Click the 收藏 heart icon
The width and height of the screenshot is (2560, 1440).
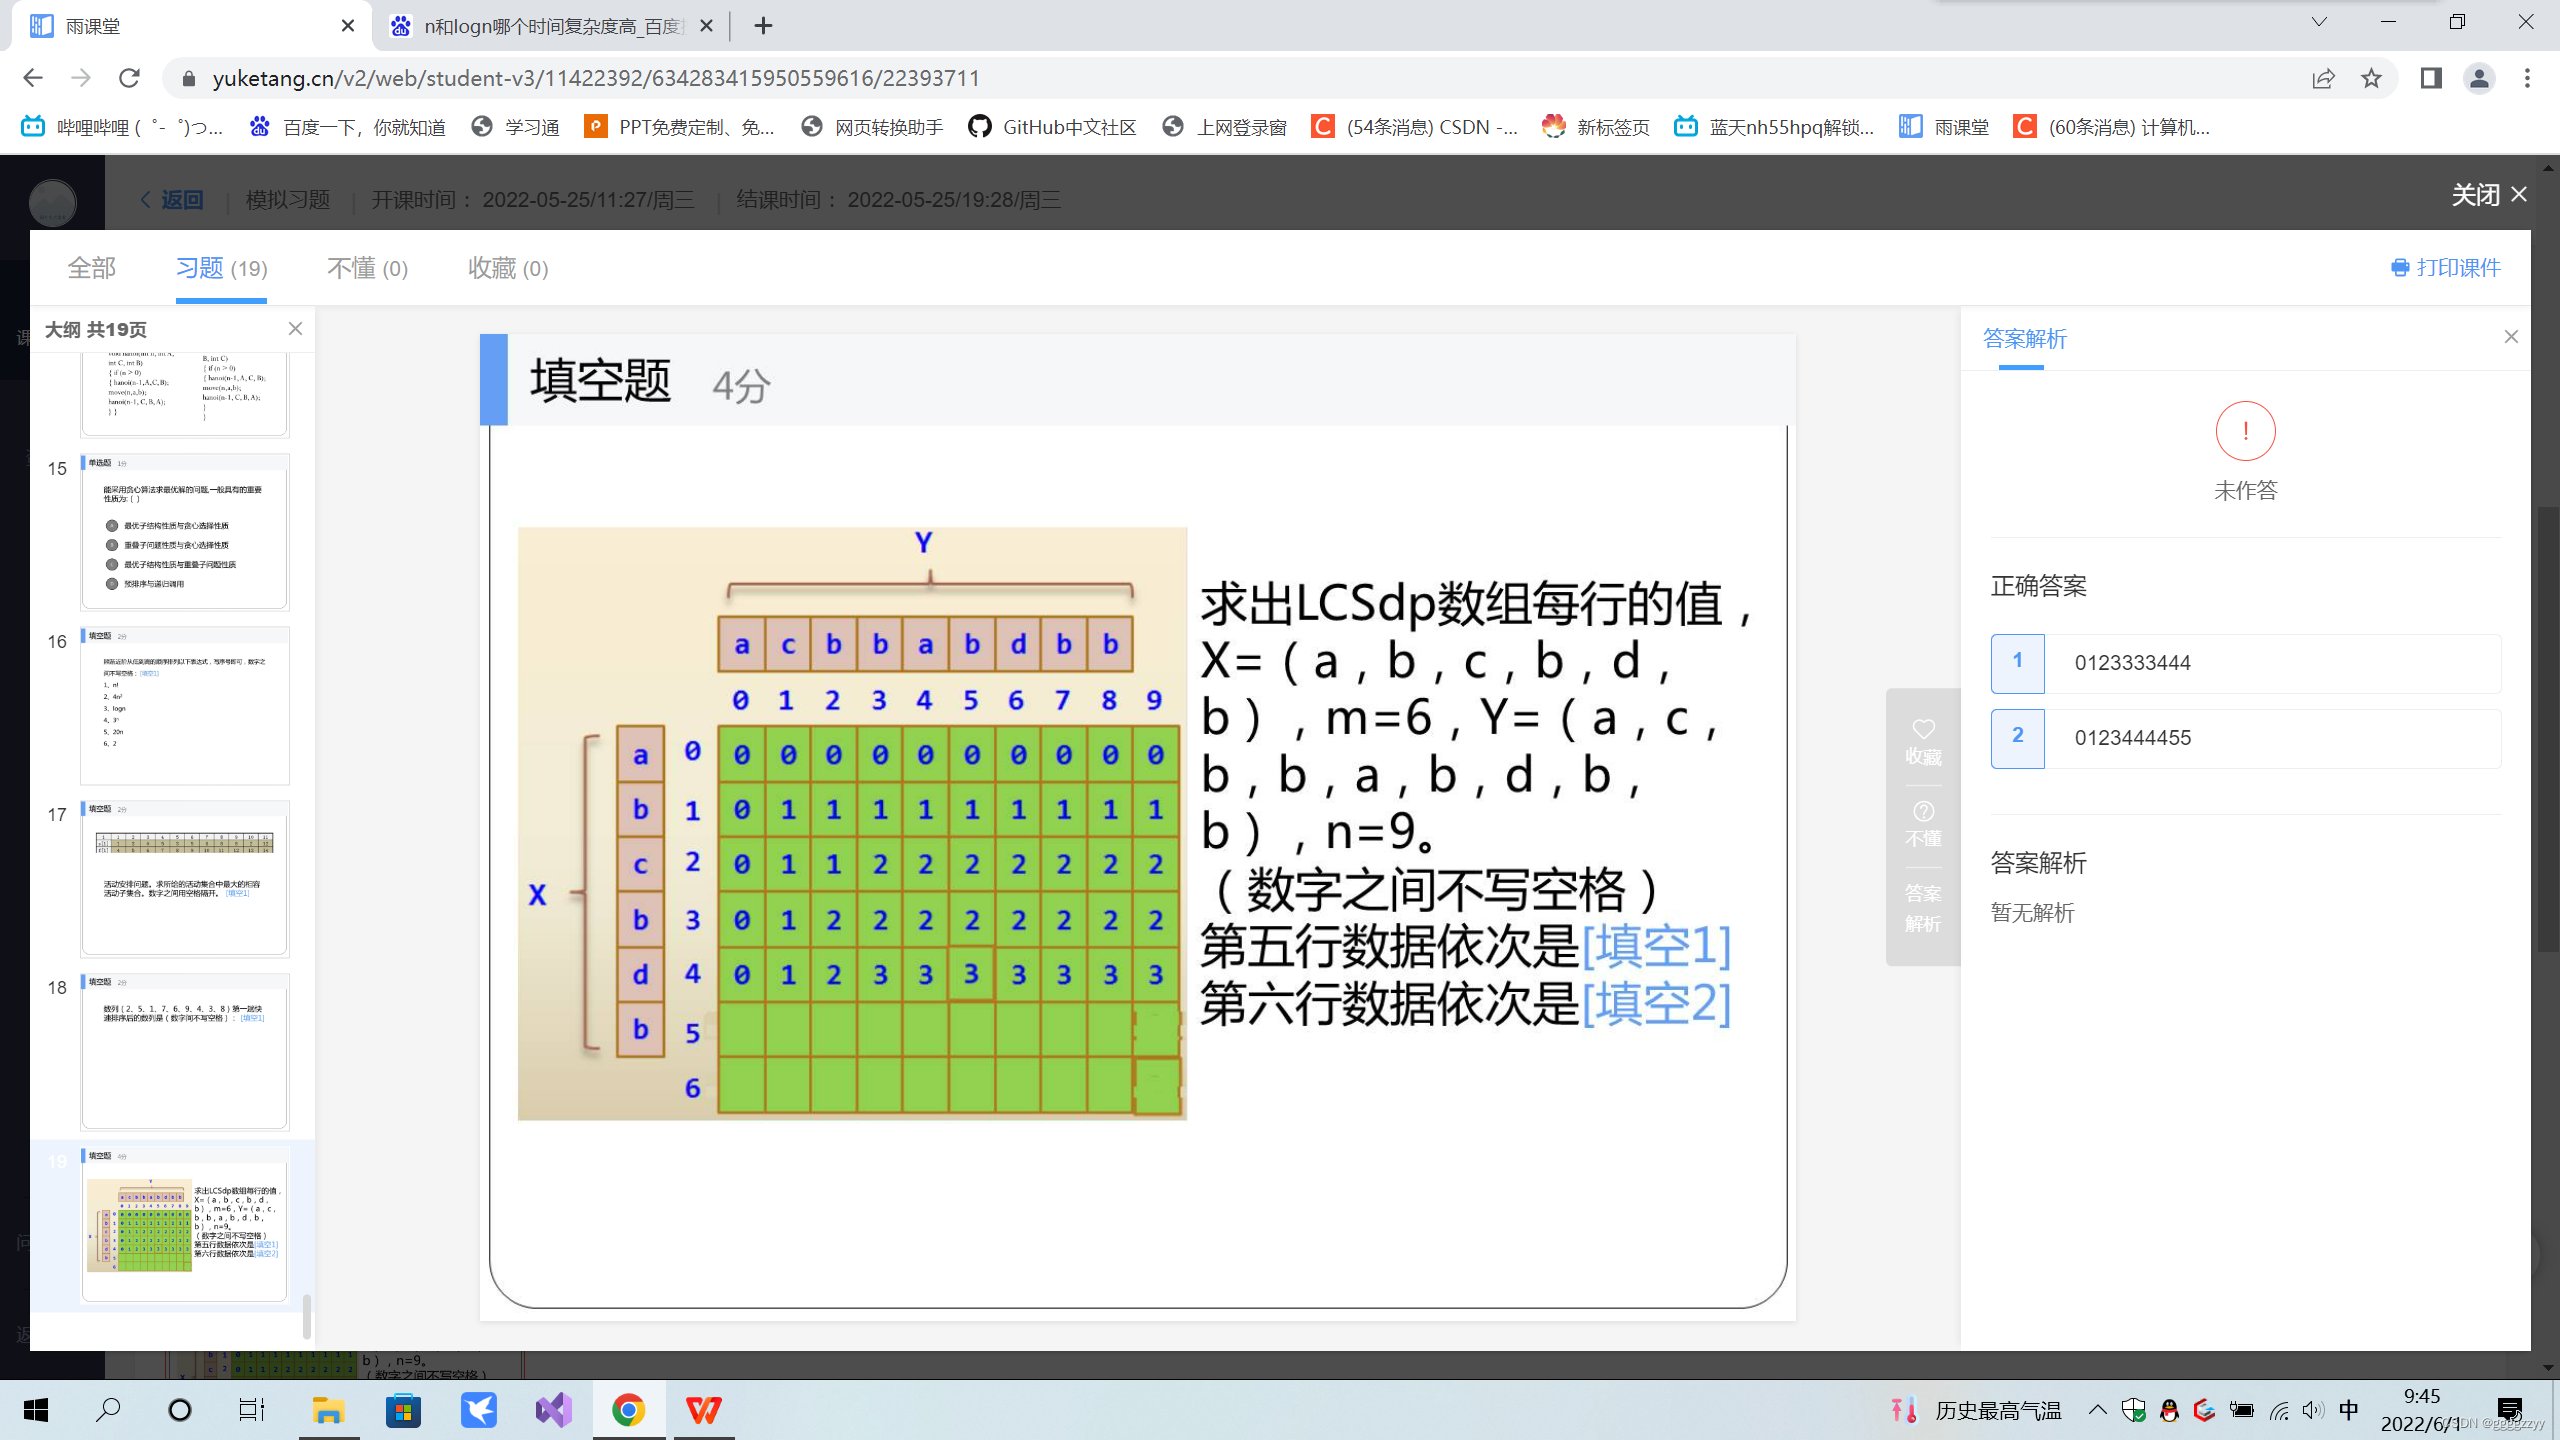(x=1923, y=730)
